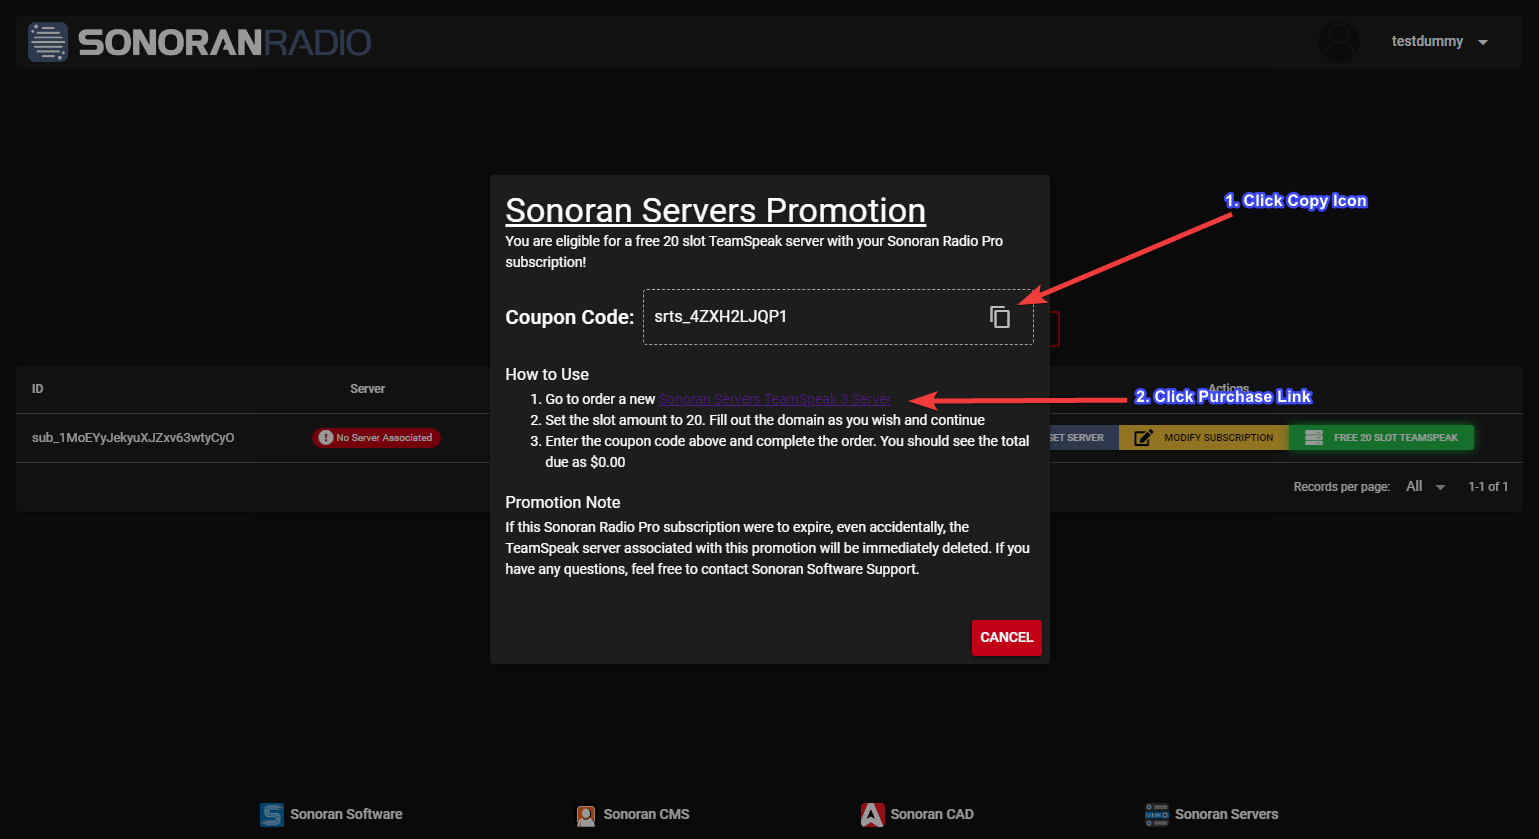Open the Sonoran CAD footer logo icon
1539x839 pixels.
coord(872,815)
